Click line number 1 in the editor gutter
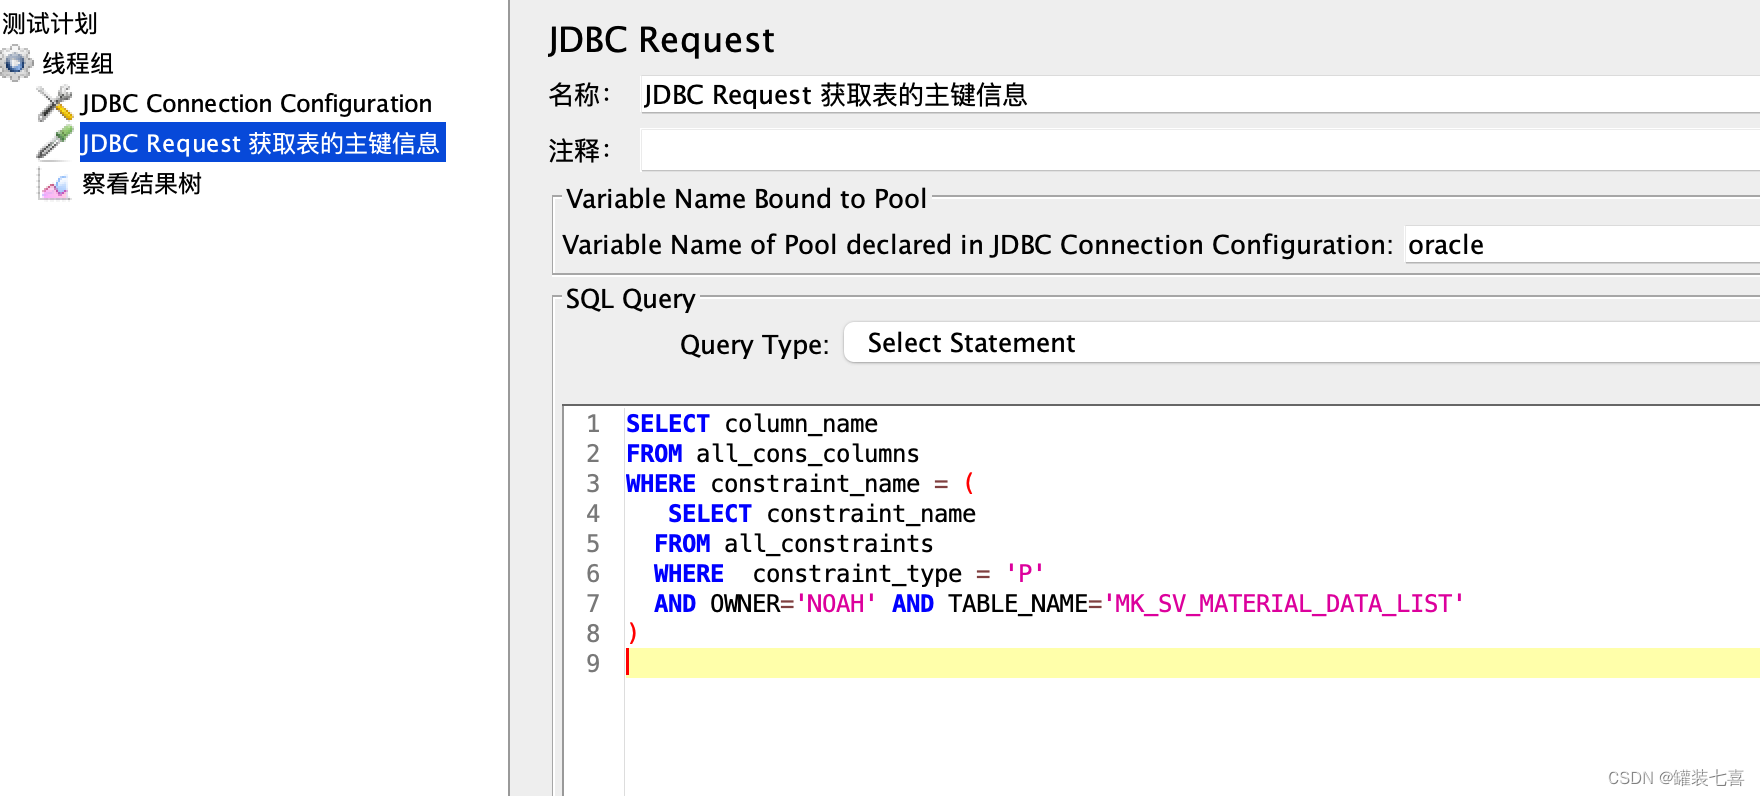Viewport: 1760px width, 796px height. pyautogui.click(x=593, y=424)
